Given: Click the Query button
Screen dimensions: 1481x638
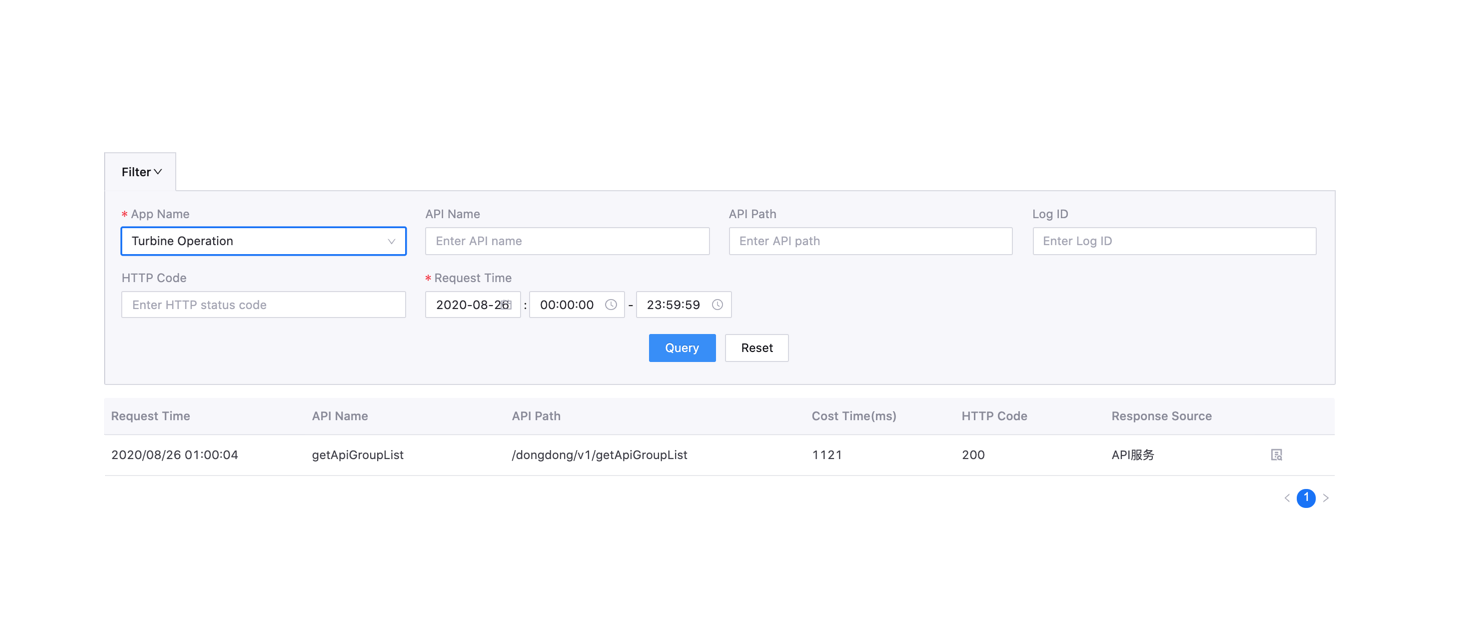Looking at the screenshot, I should (x=682, y=348).
